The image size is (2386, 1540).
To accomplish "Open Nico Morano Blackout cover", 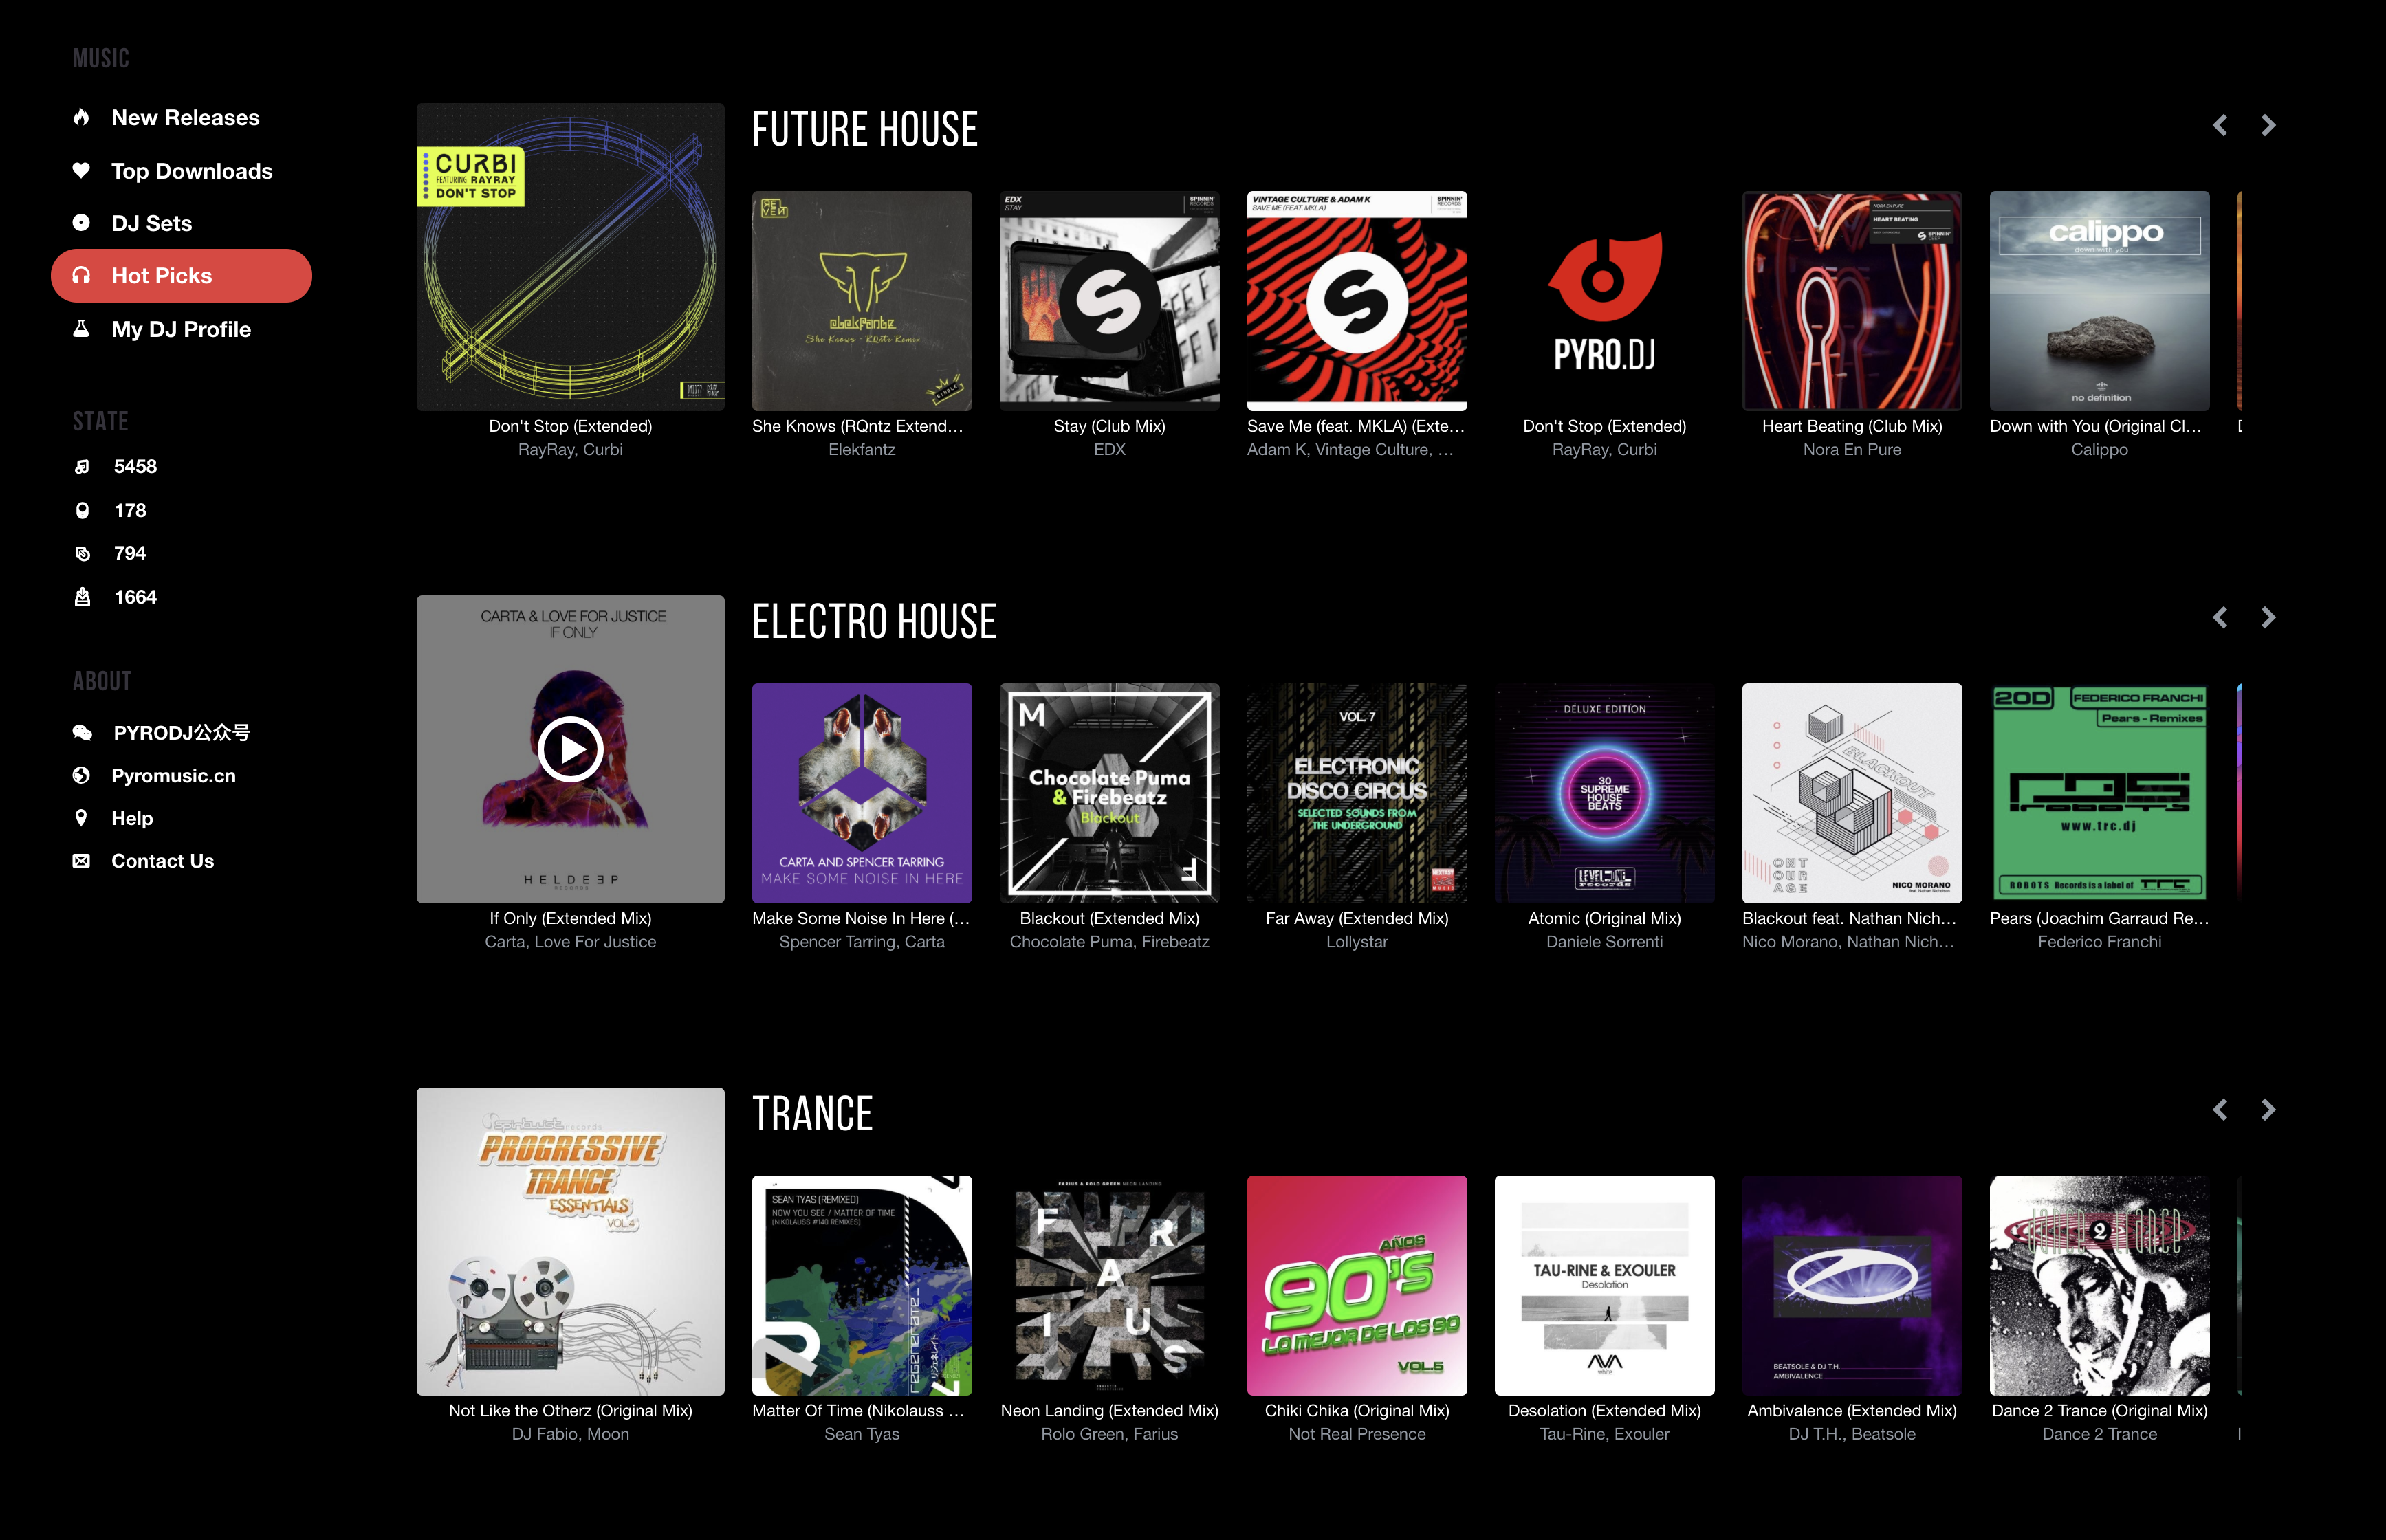I will coord(1852,793).
